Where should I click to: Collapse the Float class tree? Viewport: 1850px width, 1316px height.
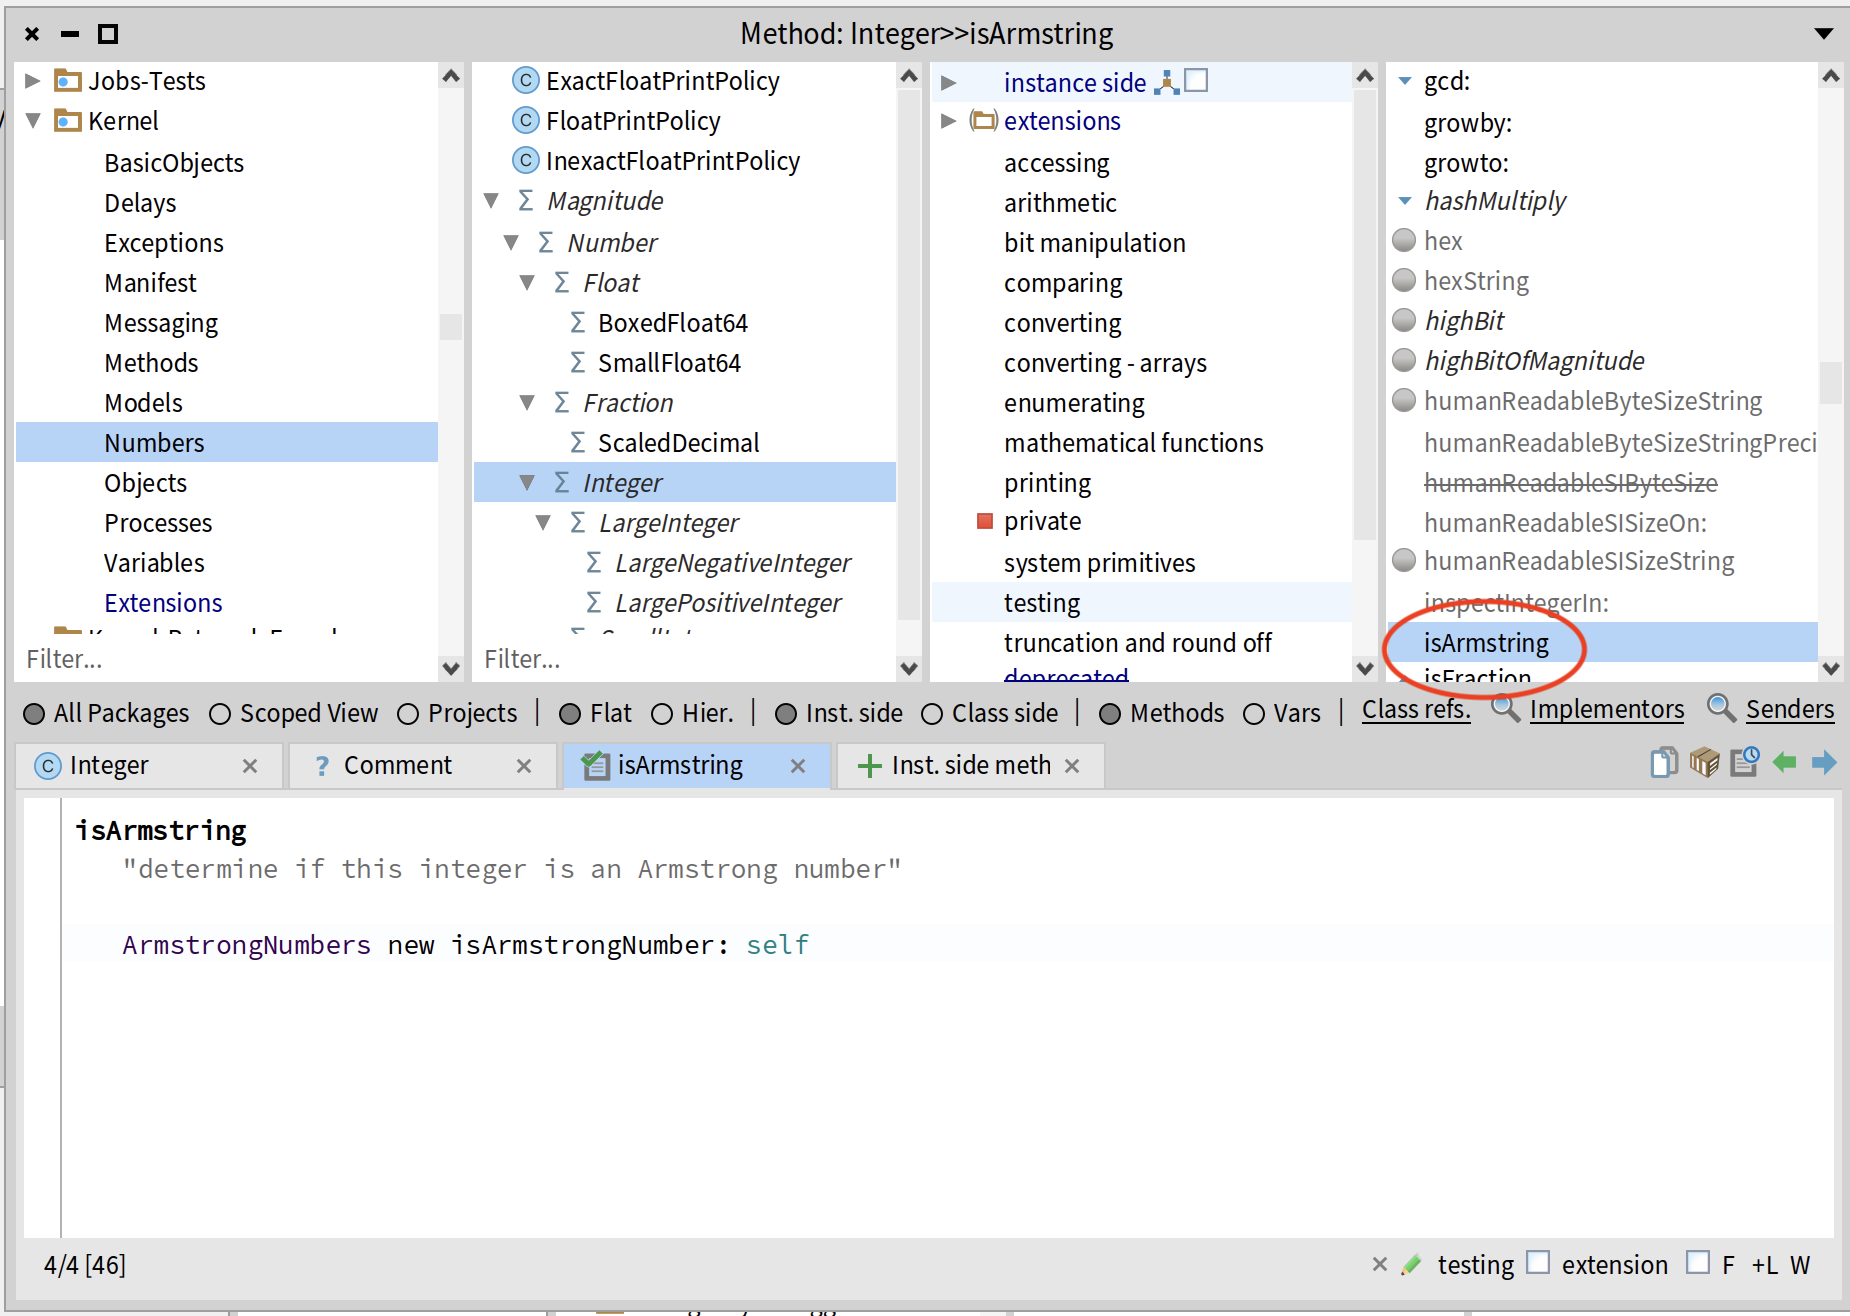[x=528, y=282]
